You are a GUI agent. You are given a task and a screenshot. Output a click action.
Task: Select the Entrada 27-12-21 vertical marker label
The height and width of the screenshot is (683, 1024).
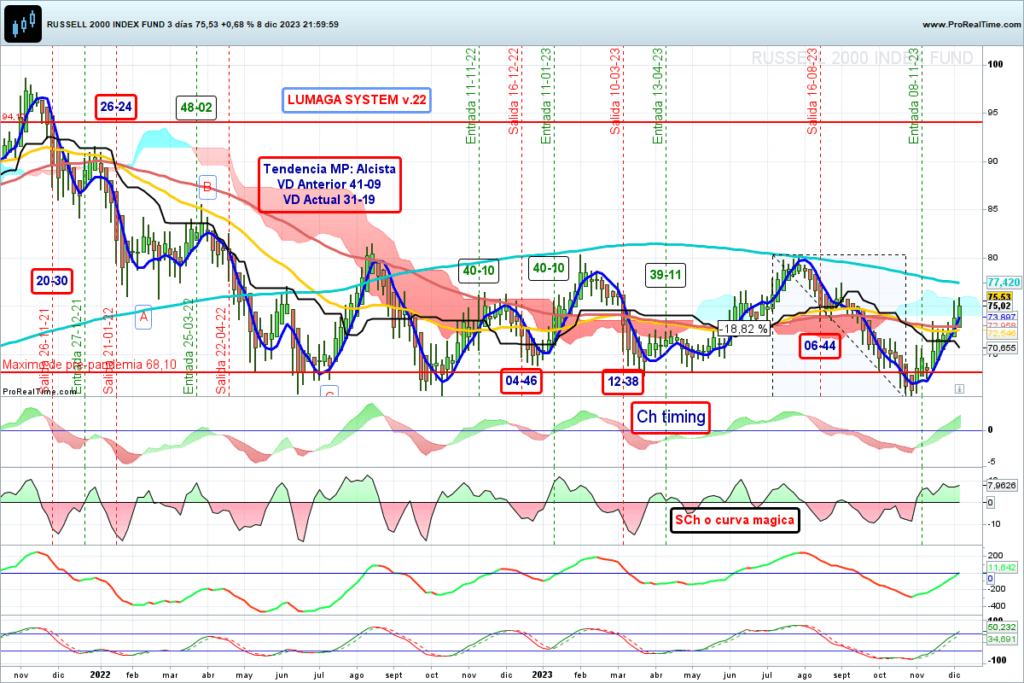coord(76,347)
